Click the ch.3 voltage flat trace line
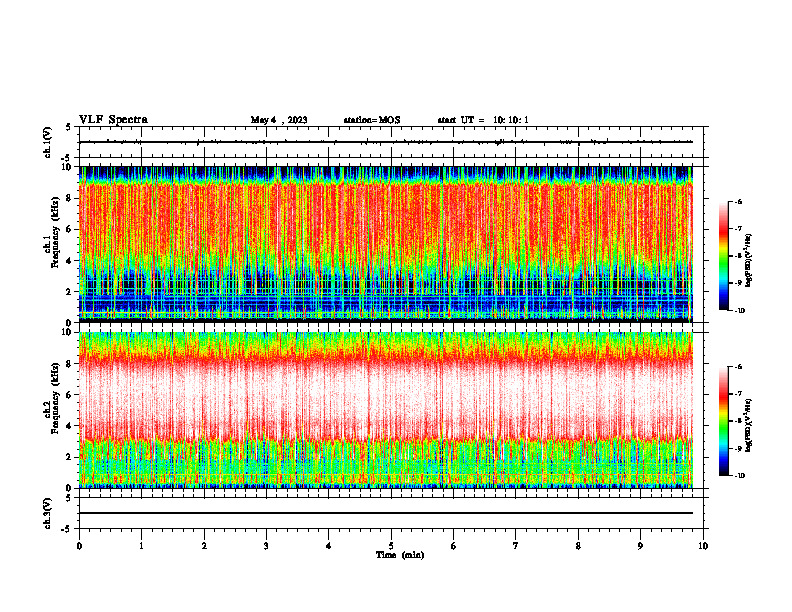The width and height of the screenshot is (792, 612). pyautogui.click(x=386, y=513)
